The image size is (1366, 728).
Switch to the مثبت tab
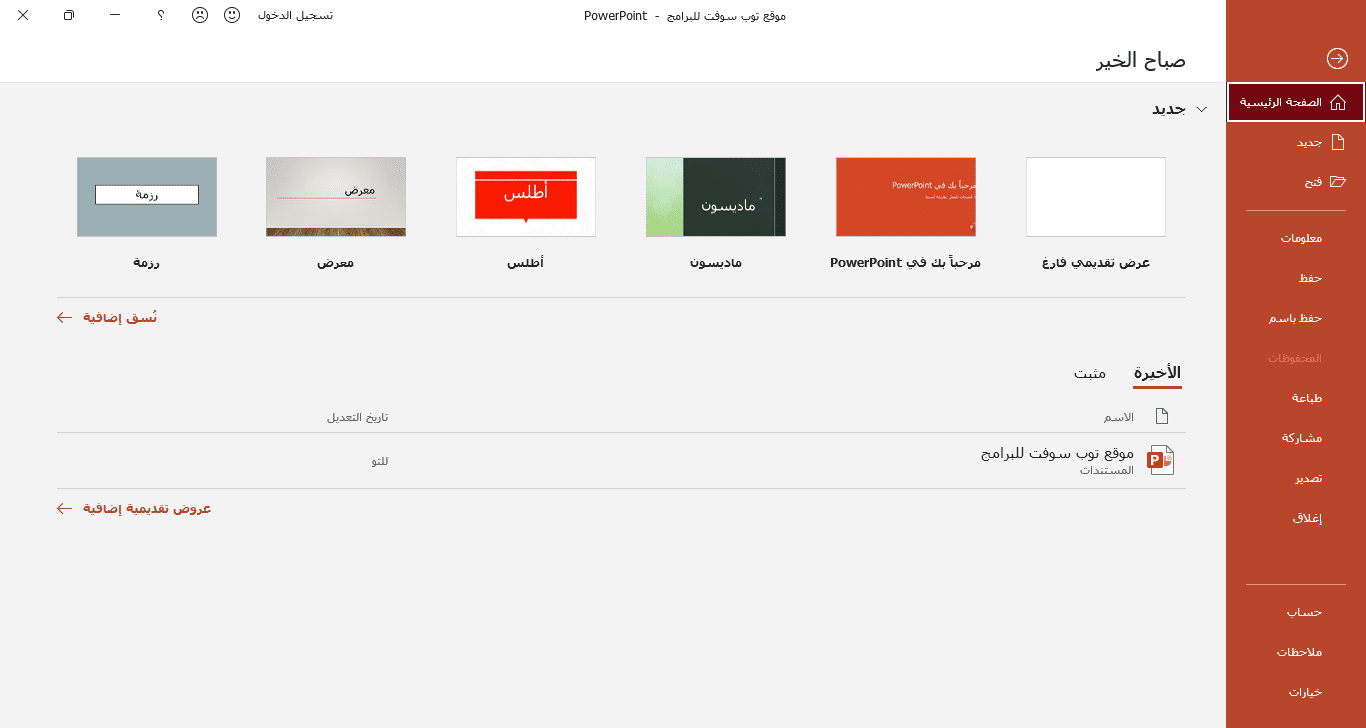tap(1090, 373)
